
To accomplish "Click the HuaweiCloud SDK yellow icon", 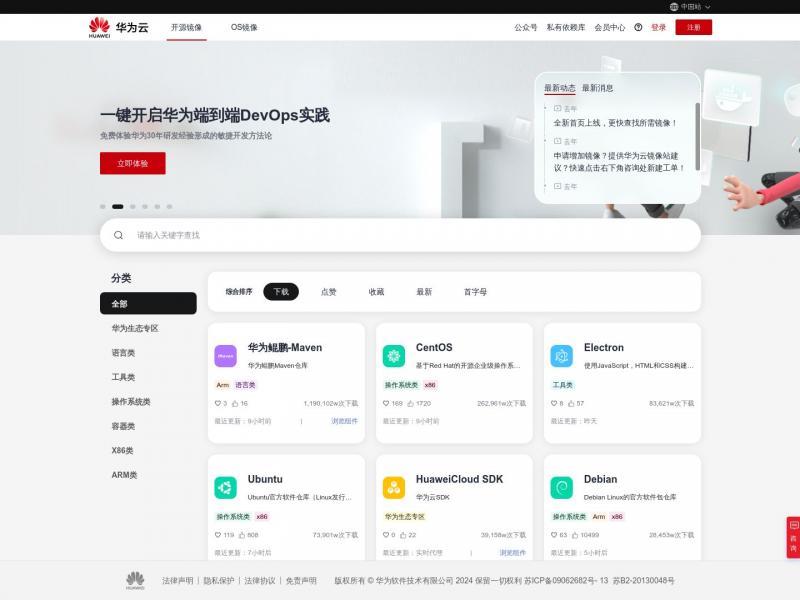I will click(394, 488).
